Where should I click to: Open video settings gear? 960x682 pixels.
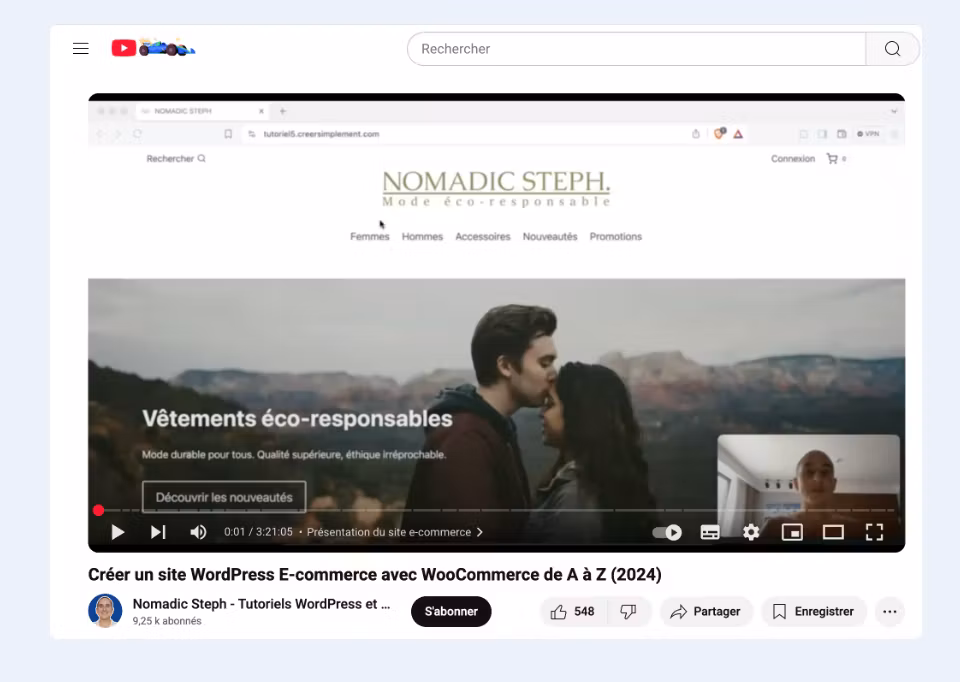point(751,532)
